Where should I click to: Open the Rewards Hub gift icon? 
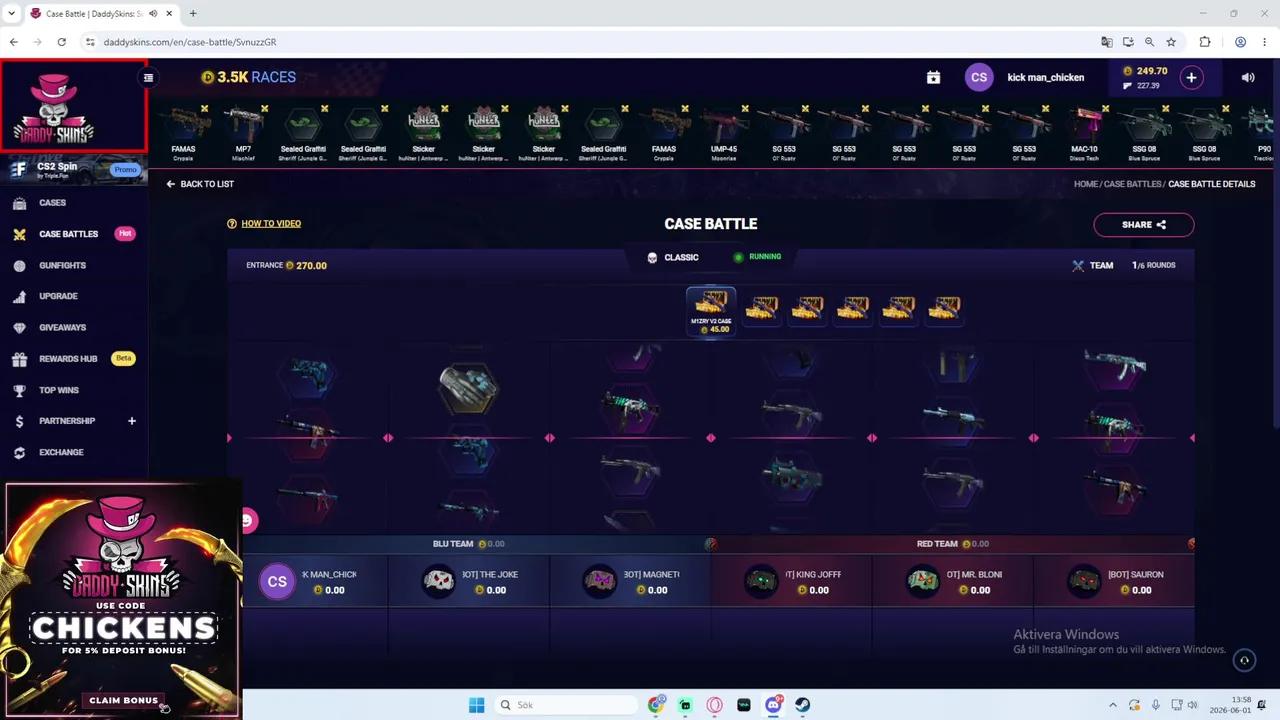pyautogui.click(x=19, y=358)
